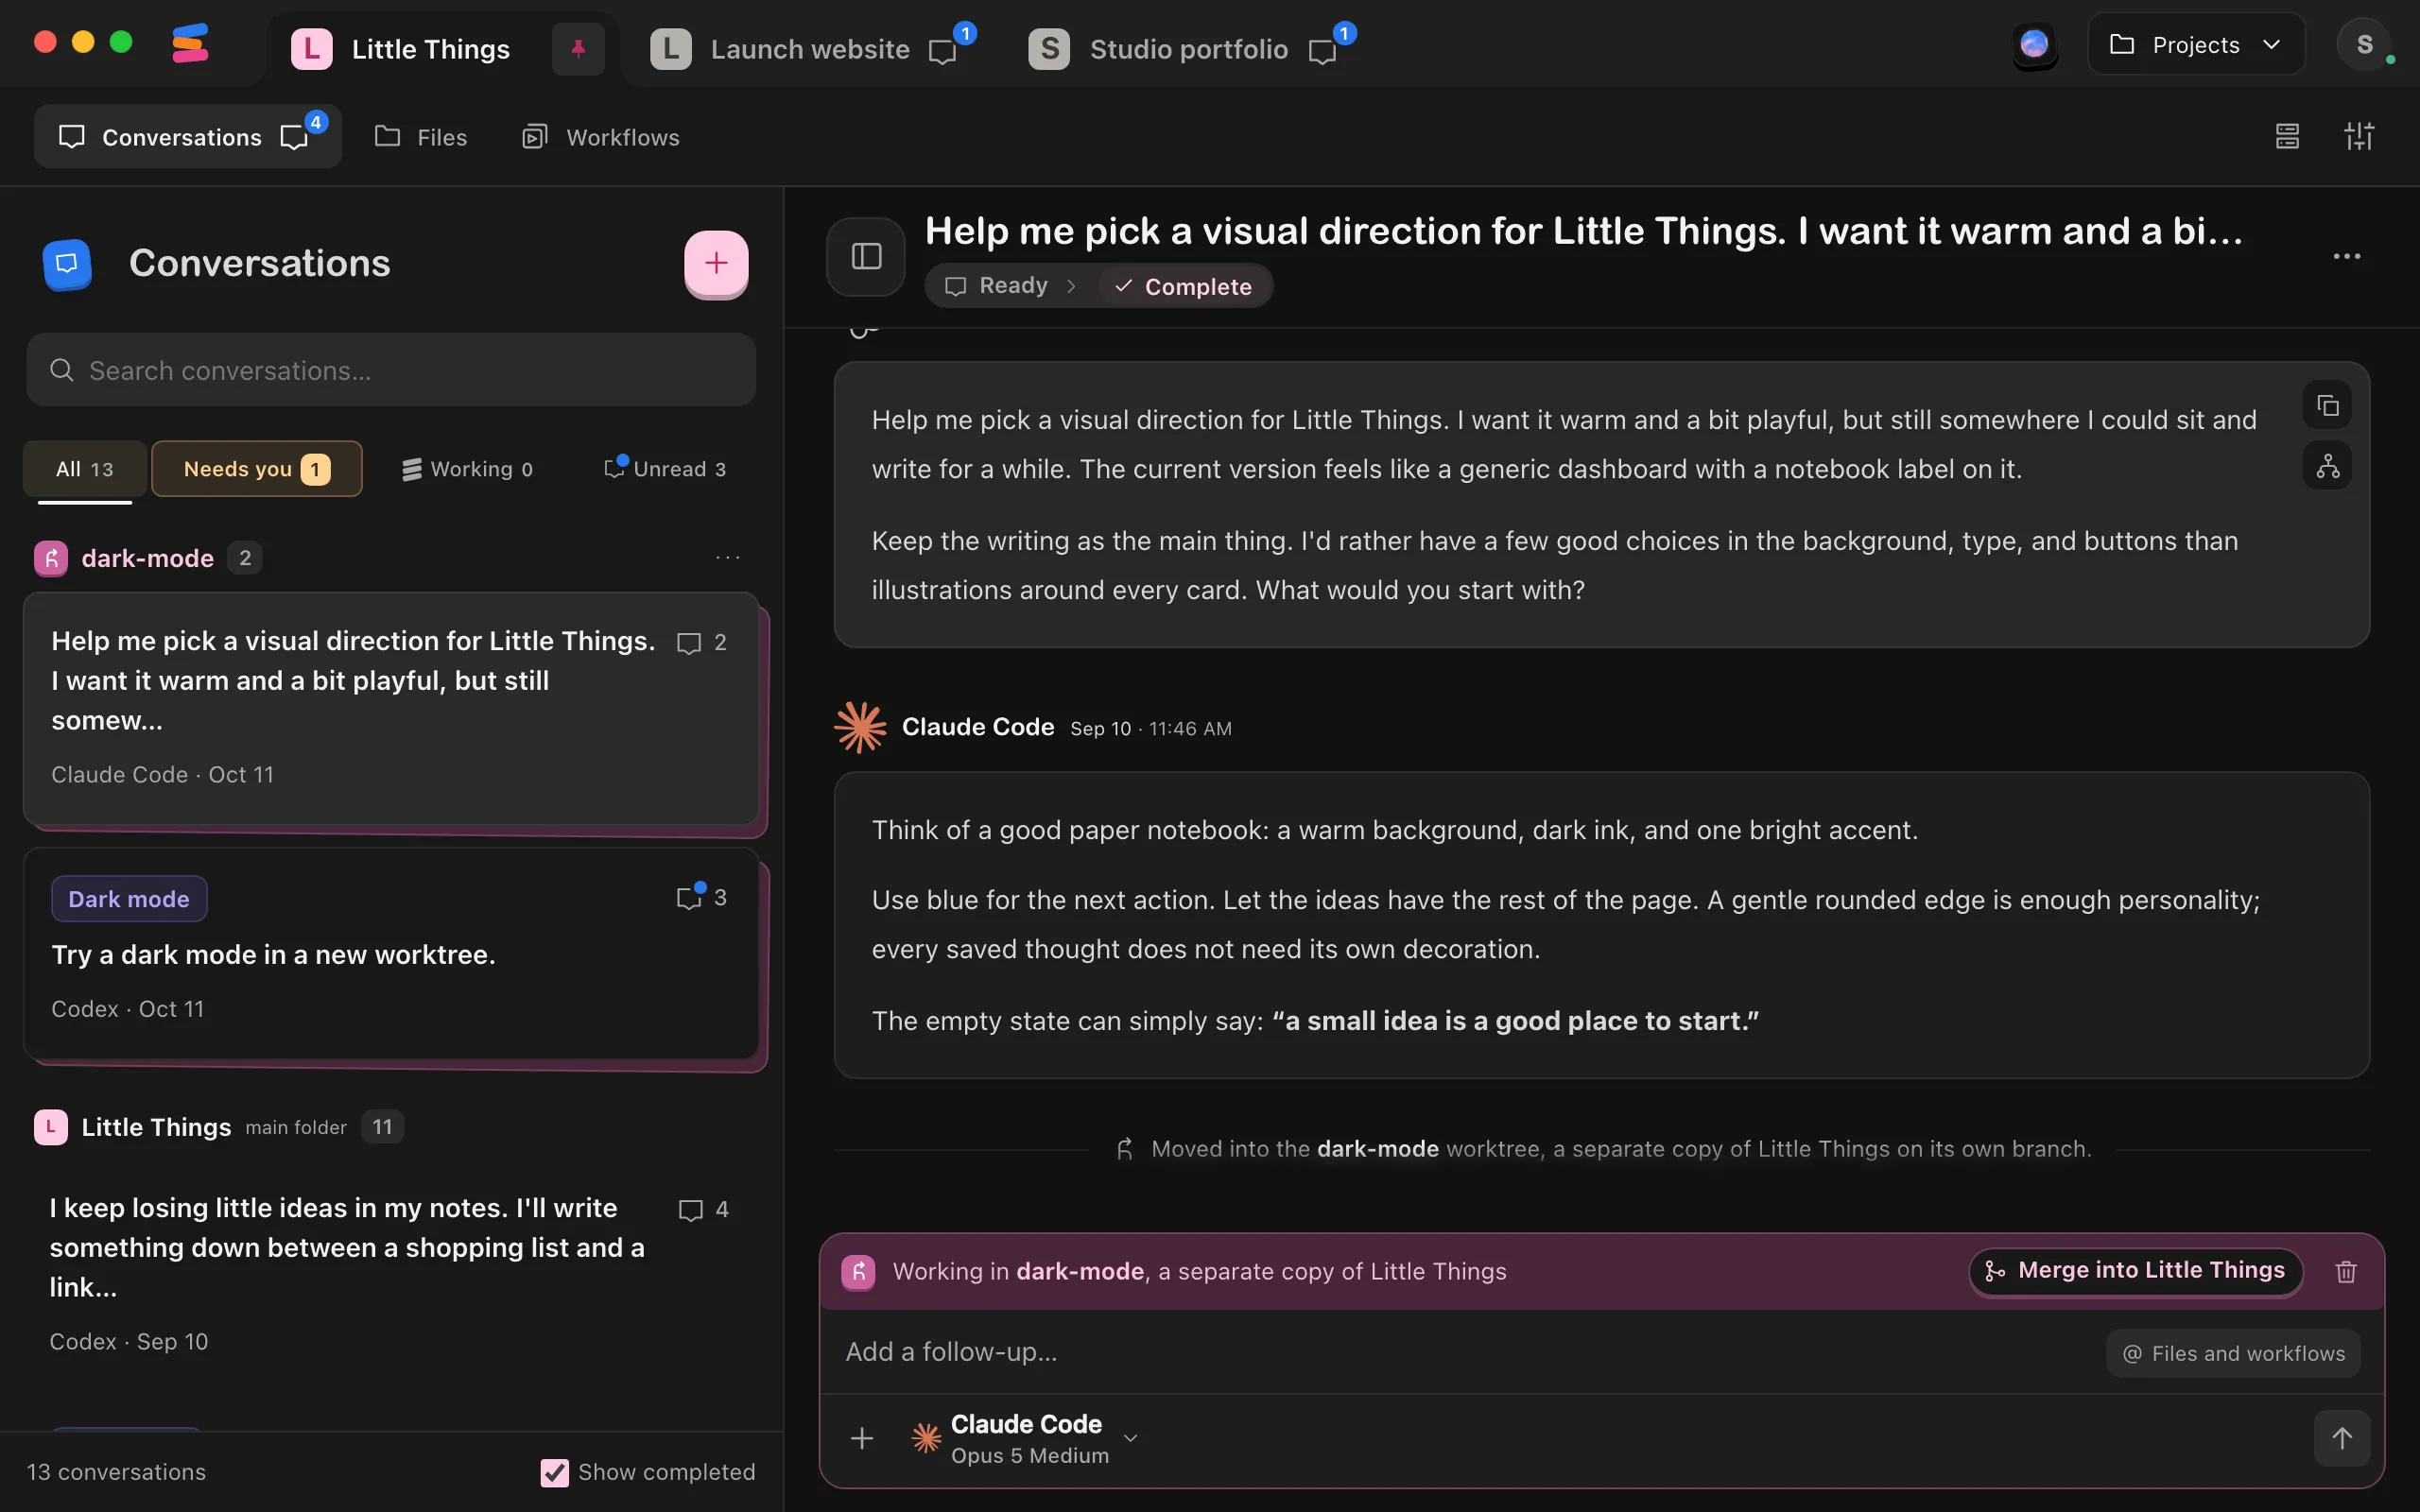2420x1512 pixels.
Task: Send the follow-up with the up arrow
Action: click(x=2342, y=1438)
